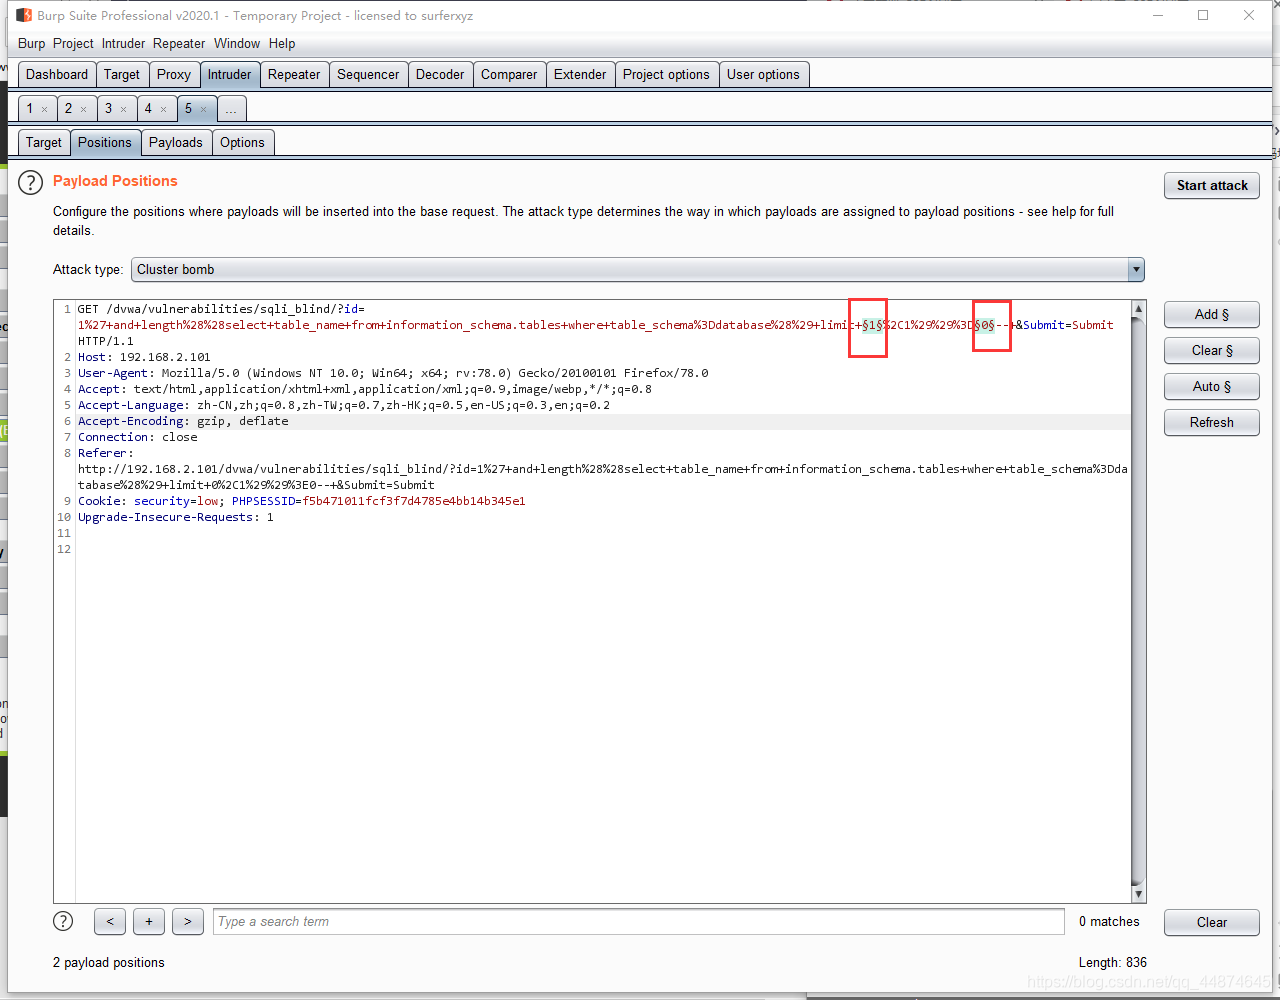Open the Burp menu
Viewport: 1280px width, 1000px height.
(32, 43)
